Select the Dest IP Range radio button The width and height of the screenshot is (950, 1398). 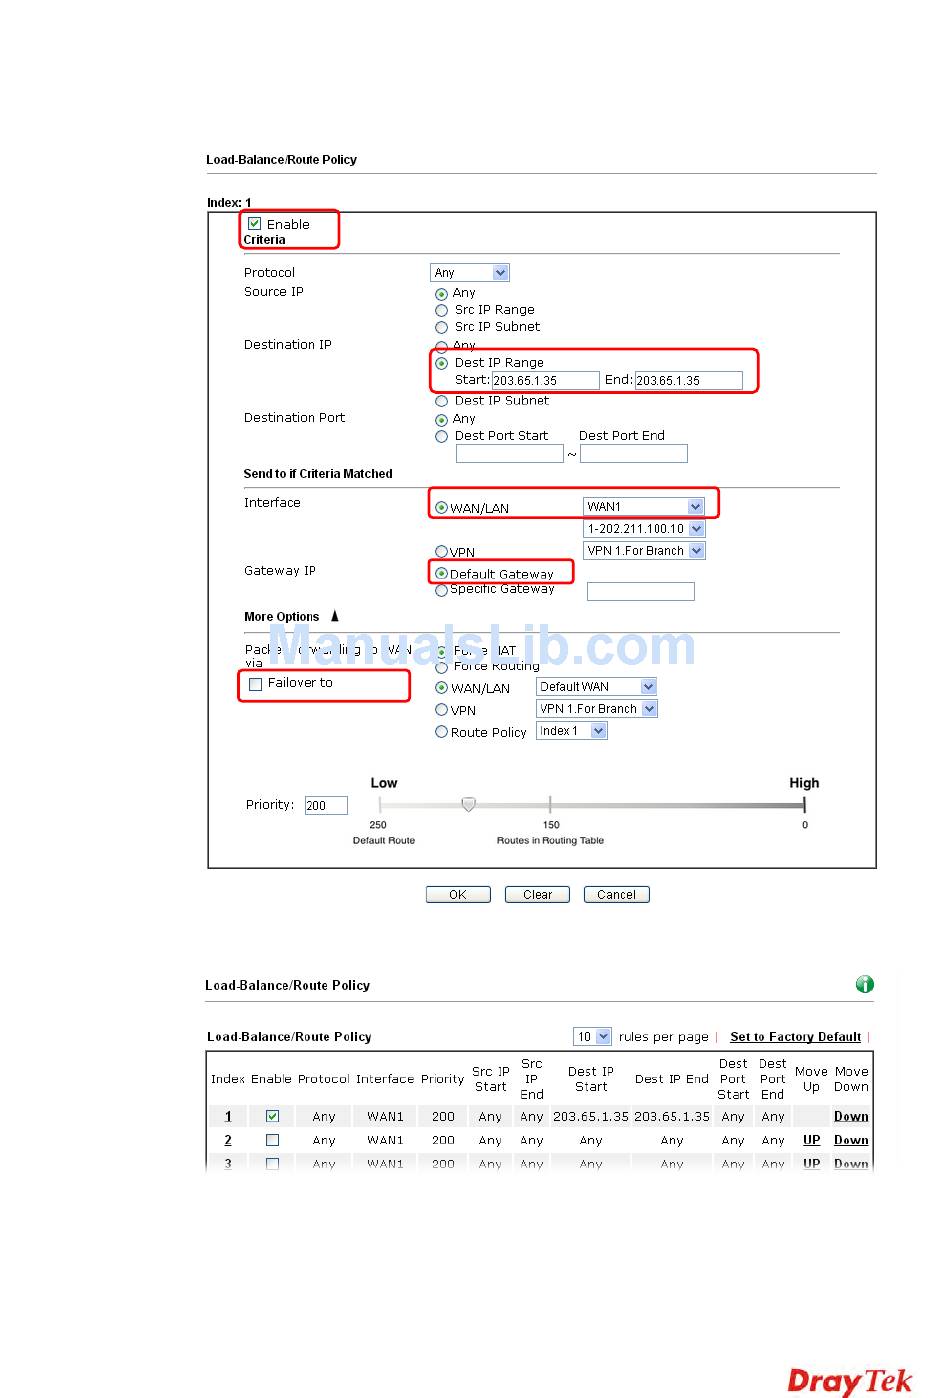point(441,364)
